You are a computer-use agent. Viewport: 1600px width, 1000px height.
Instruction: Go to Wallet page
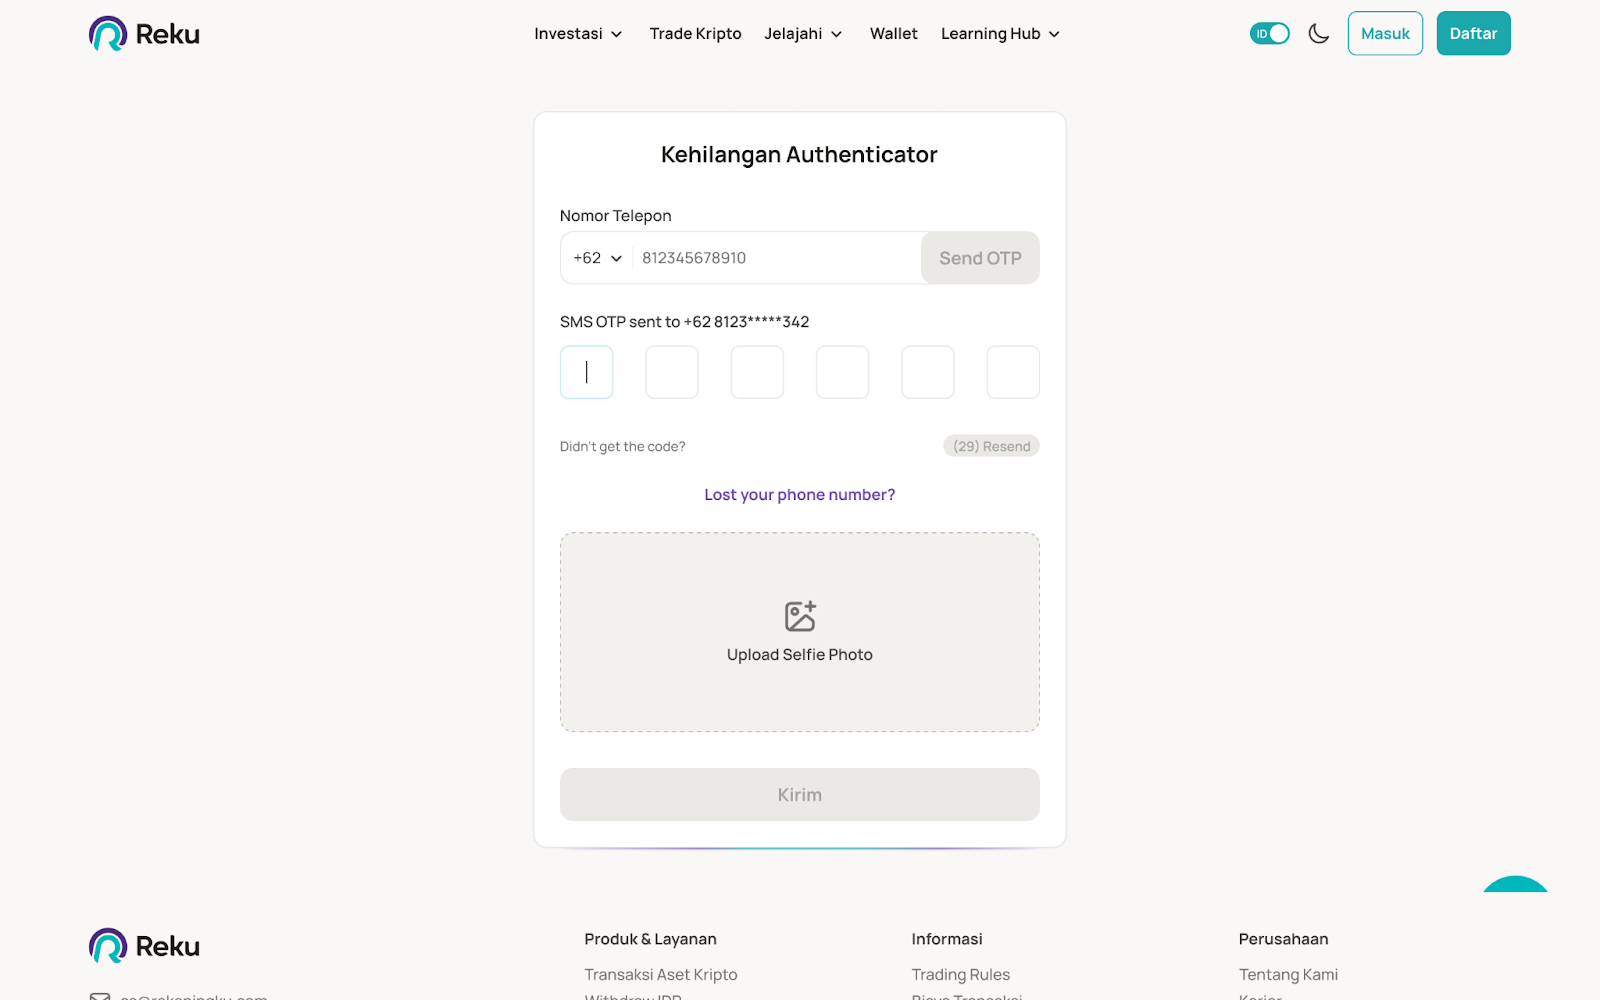point(893,34)
